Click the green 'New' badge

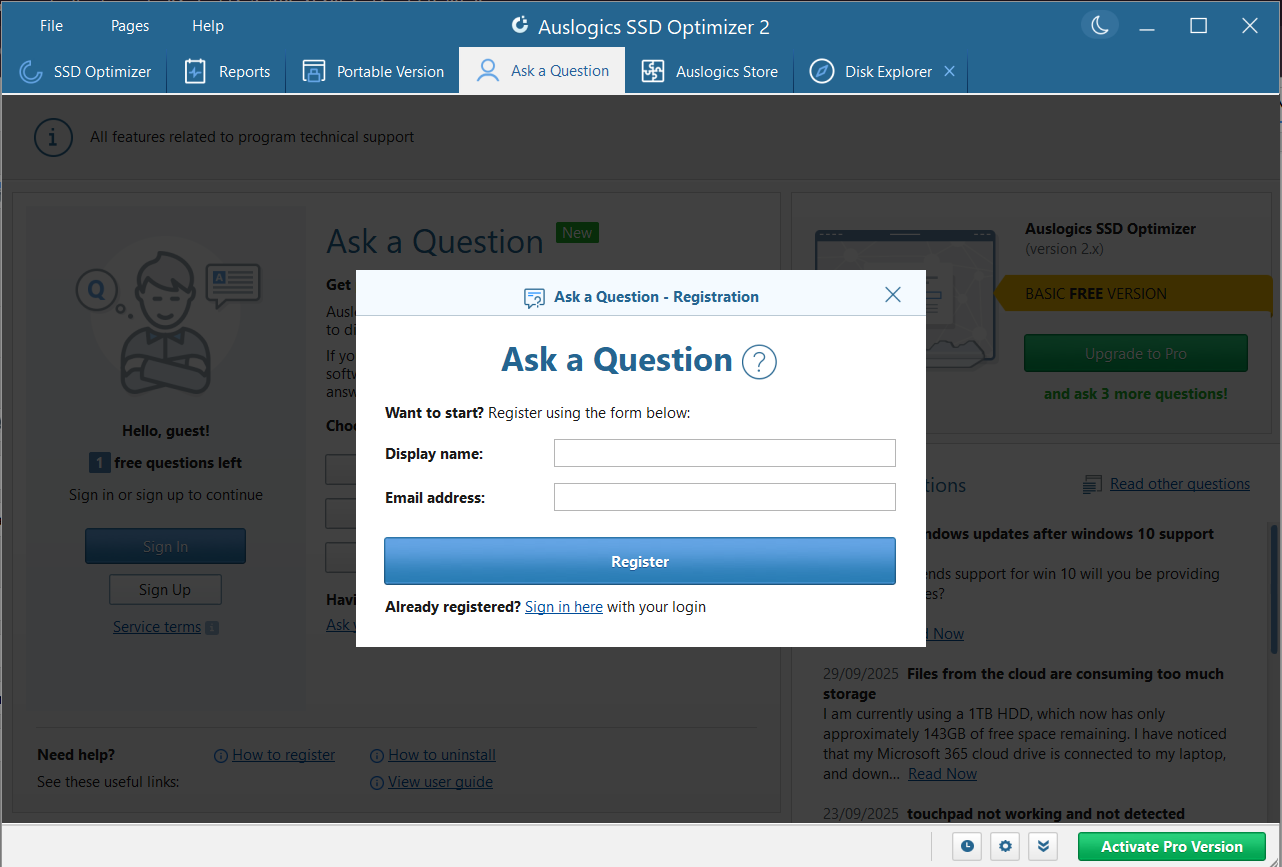click(577, 233)
